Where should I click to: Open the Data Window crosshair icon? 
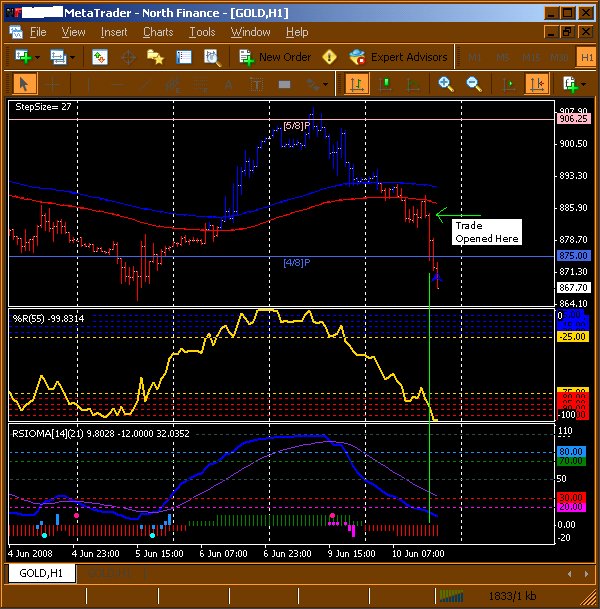[128, 57]
